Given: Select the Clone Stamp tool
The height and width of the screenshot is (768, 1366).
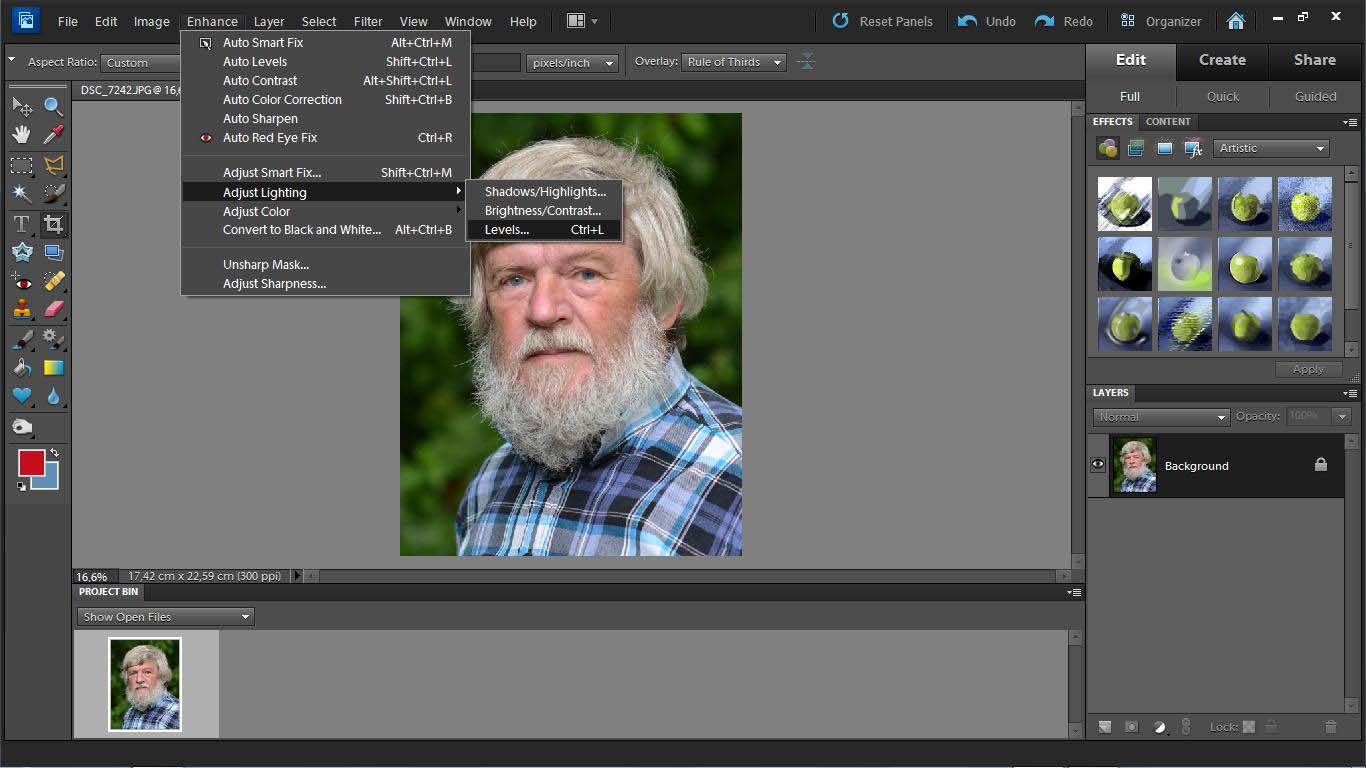Looking at the screenshot, I should (x=21, y=309).
